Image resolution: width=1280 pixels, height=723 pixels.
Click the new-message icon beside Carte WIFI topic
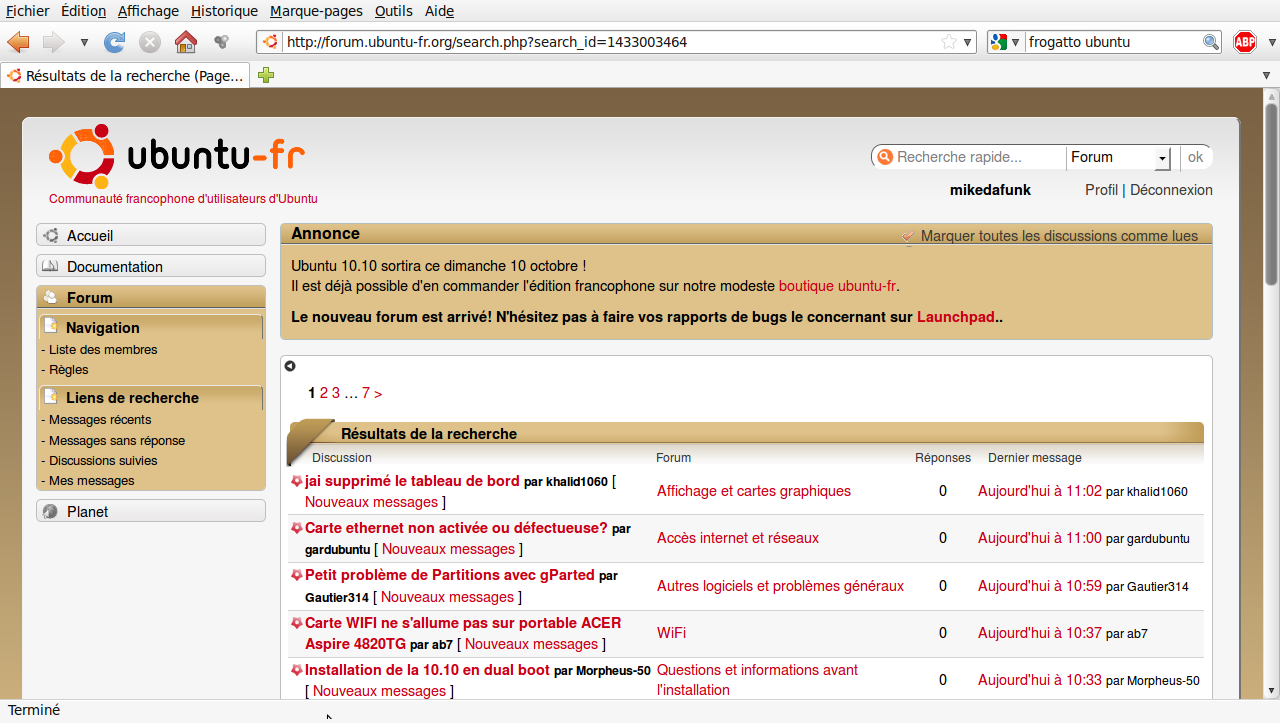pos(296,622)
